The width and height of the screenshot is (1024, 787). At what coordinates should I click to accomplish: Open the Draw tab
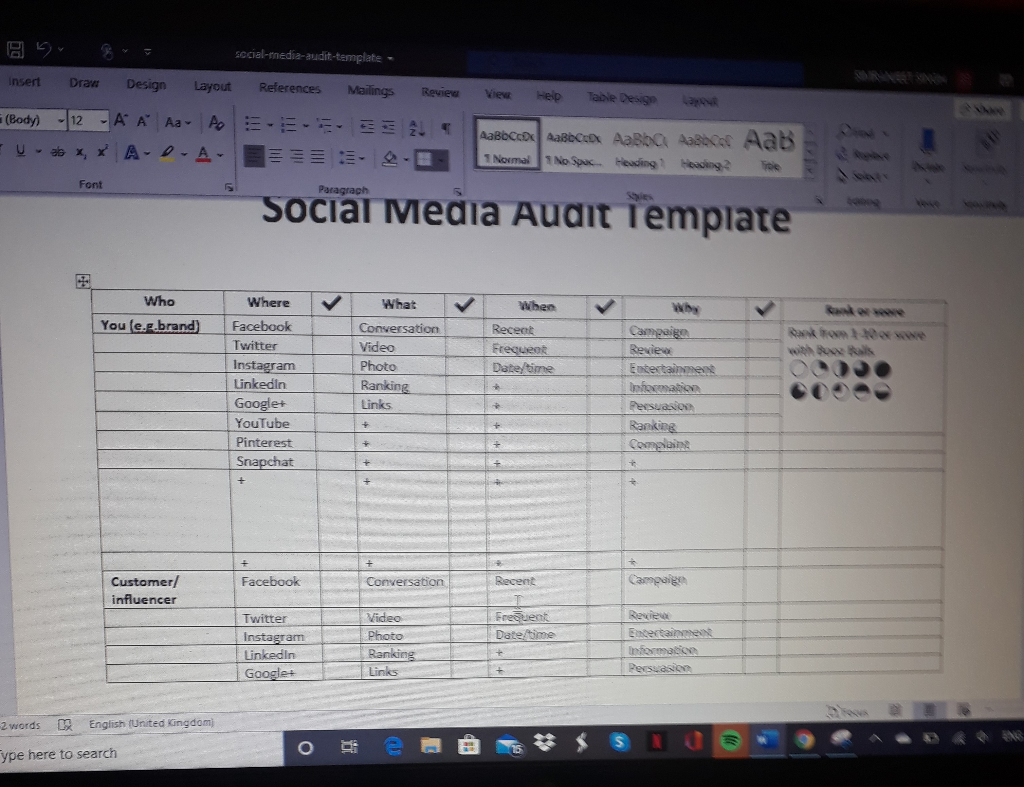point(84,83)
